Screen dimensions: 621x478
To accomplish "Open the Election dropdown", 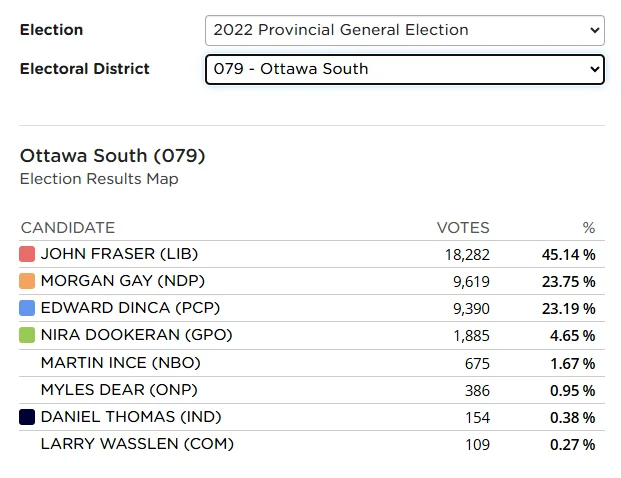I will click(404, 30).
